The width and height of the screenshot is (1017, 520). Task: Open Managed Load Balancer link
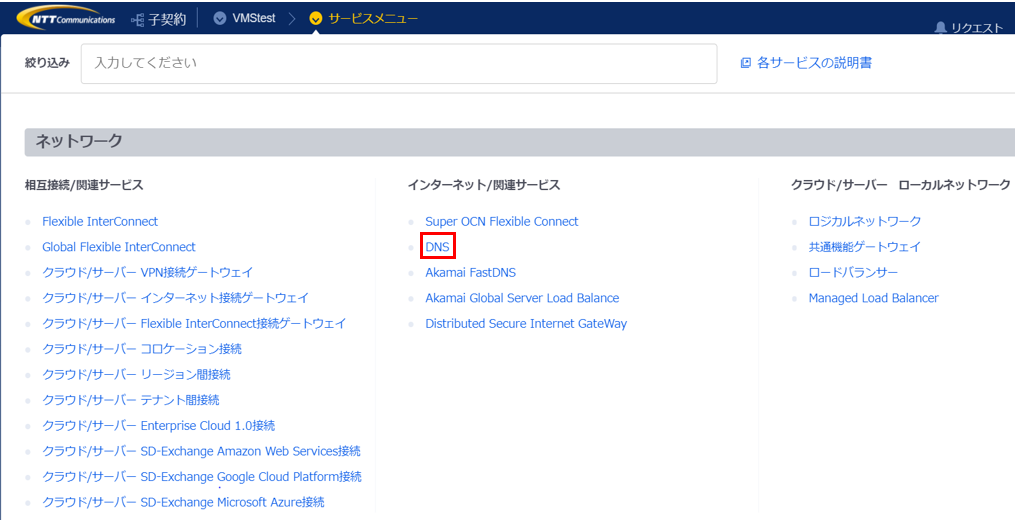point(873,298)
